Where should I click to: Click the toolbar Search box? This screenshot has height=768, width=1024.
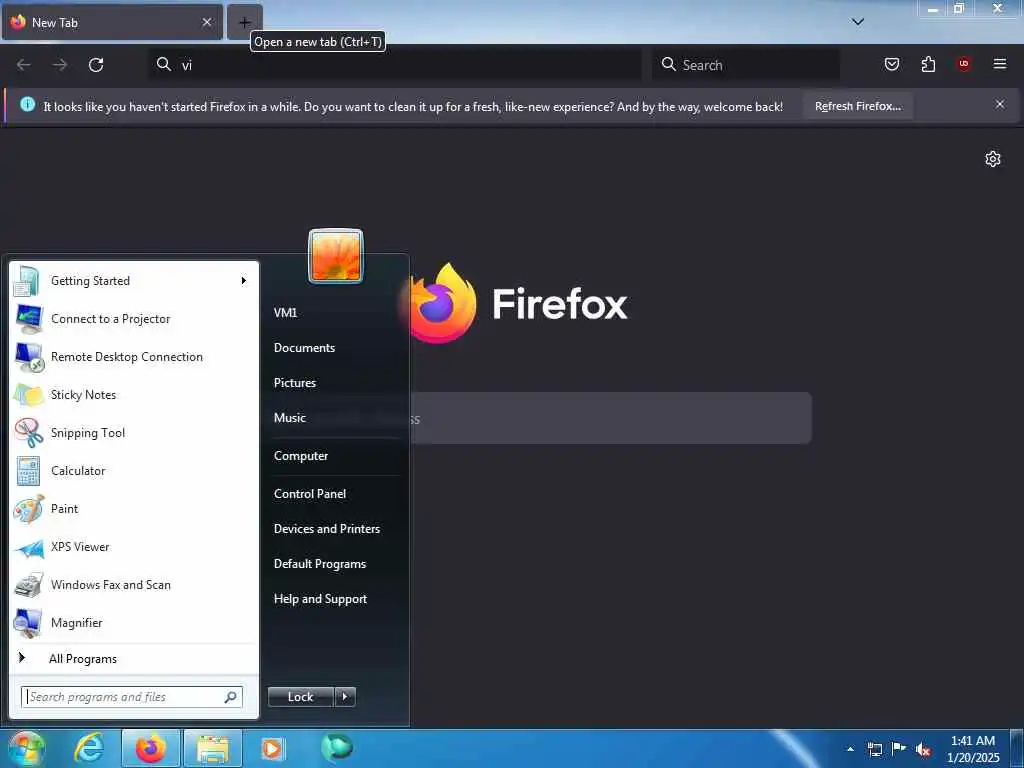point(746,65)
